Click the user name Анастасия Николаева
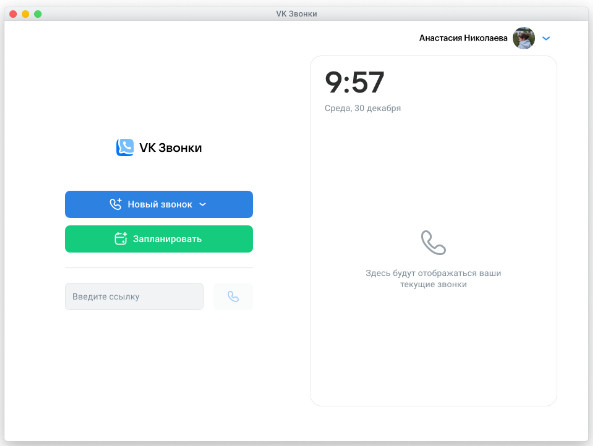Screen dimensions: 593x446 [463, 38]
